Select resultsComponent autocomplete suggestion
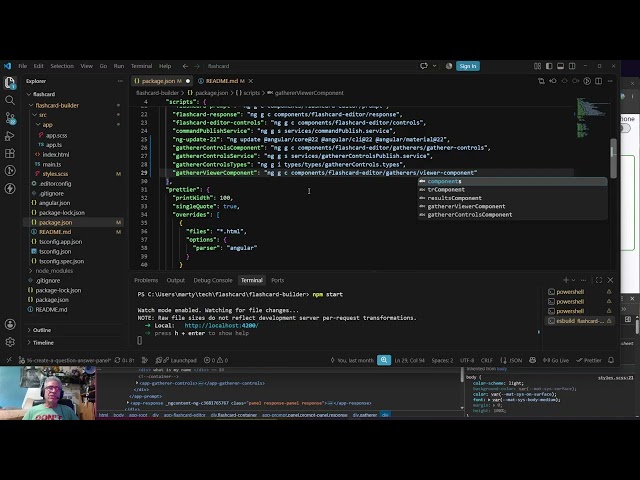Screen dimensions: 640x480 click(x=512, y=198)
